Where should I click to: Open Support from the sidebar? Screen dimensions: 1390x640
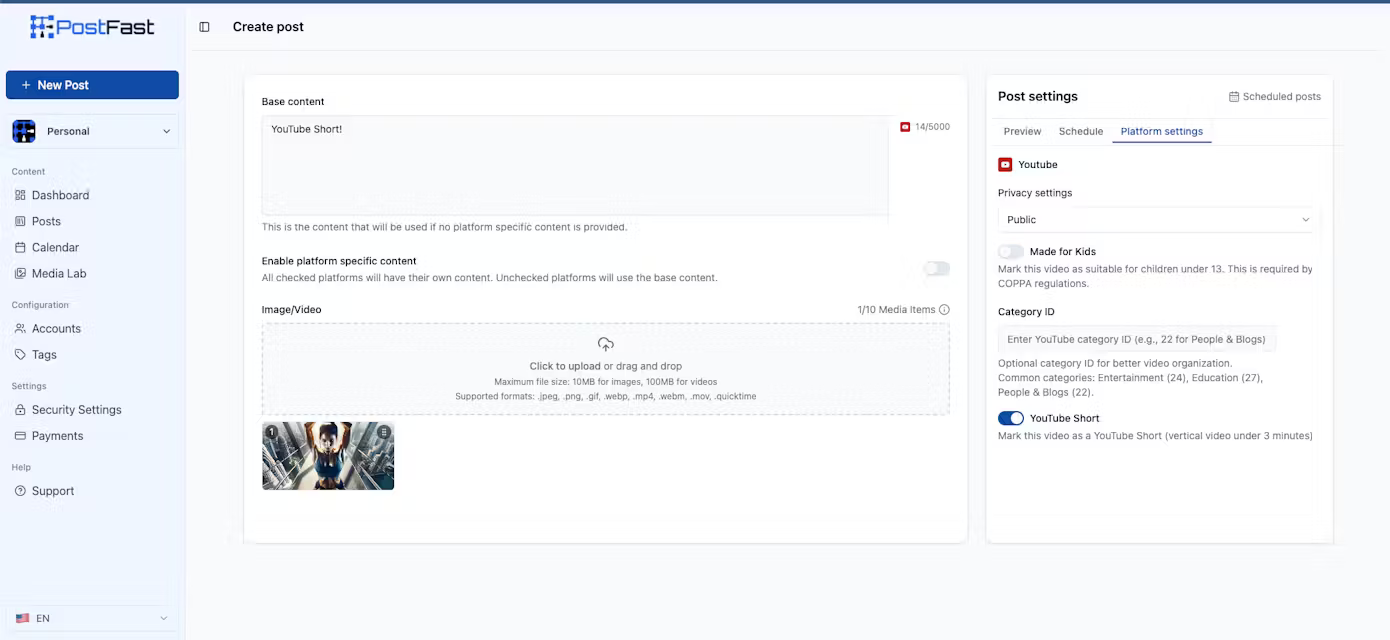click(52, 490)
